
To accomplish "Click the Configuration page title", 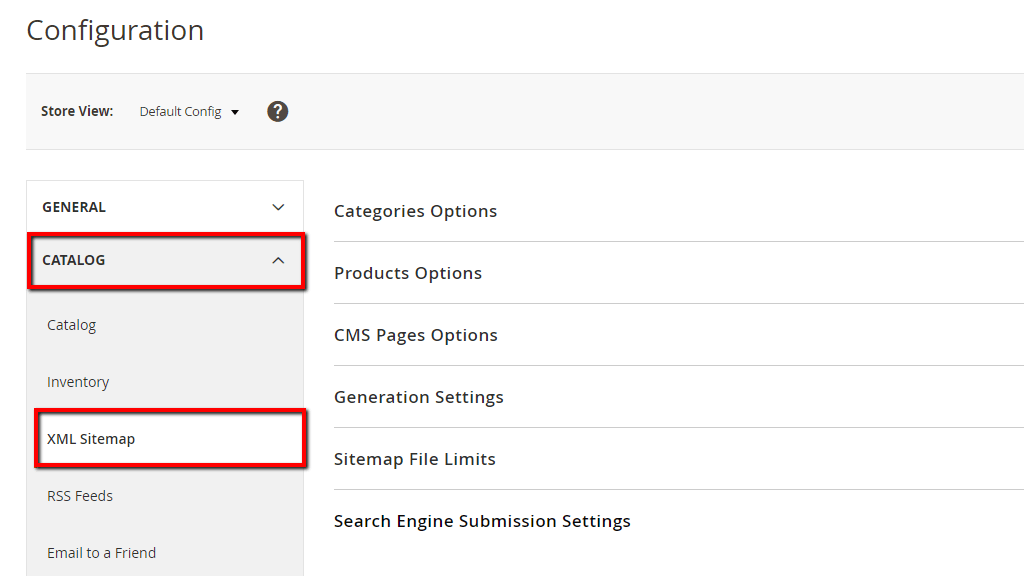I will [114, 30].
